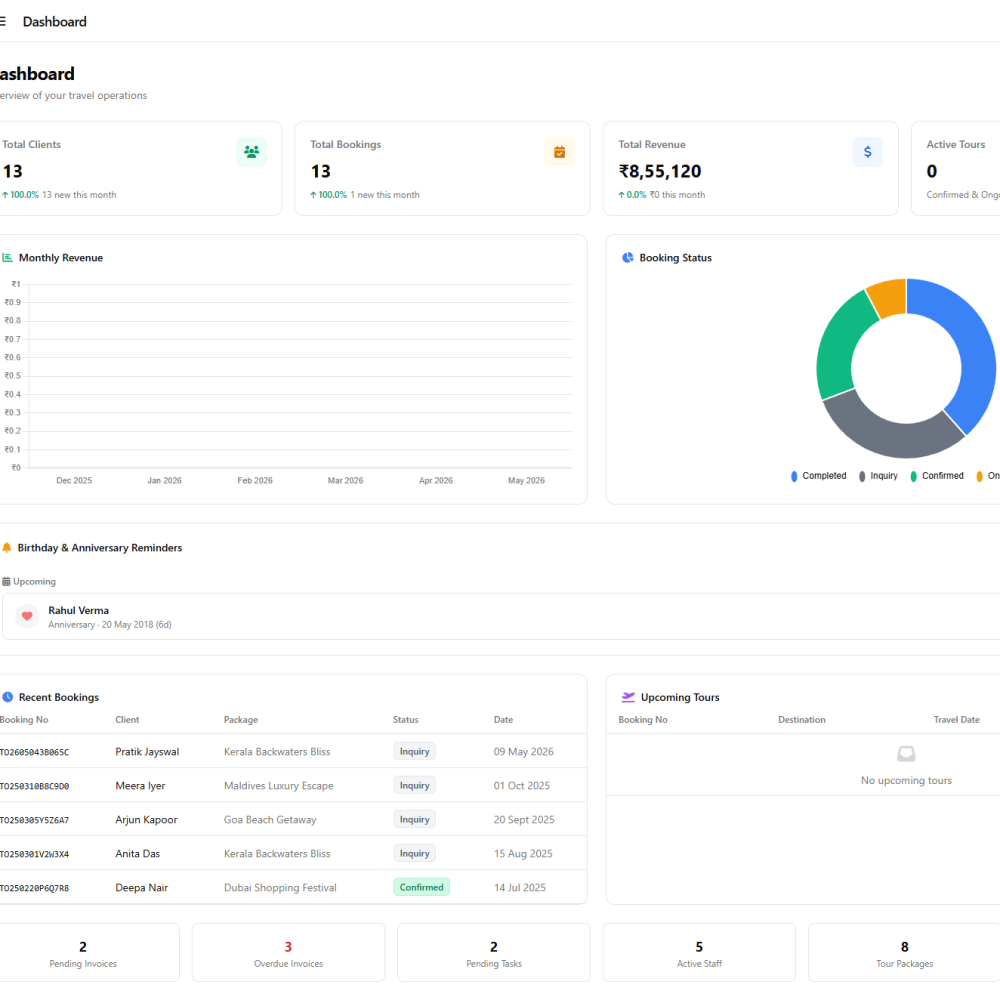Open booking TO250301V2W3X4
Screen dimensions: 1000x1000
(x=34, y=854)
